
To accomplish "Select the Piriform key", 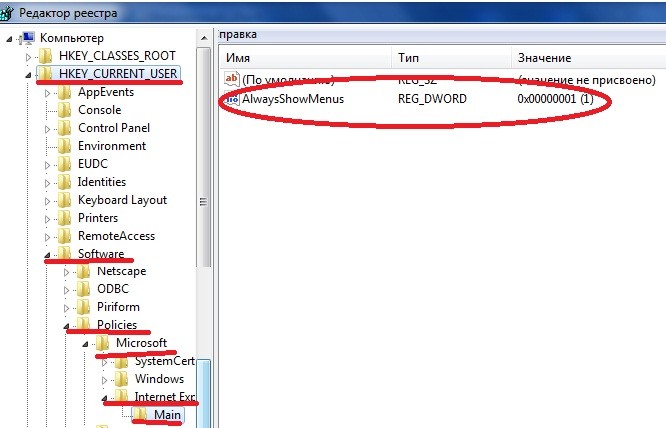I will pyautogui.click(x=118, y=307).
